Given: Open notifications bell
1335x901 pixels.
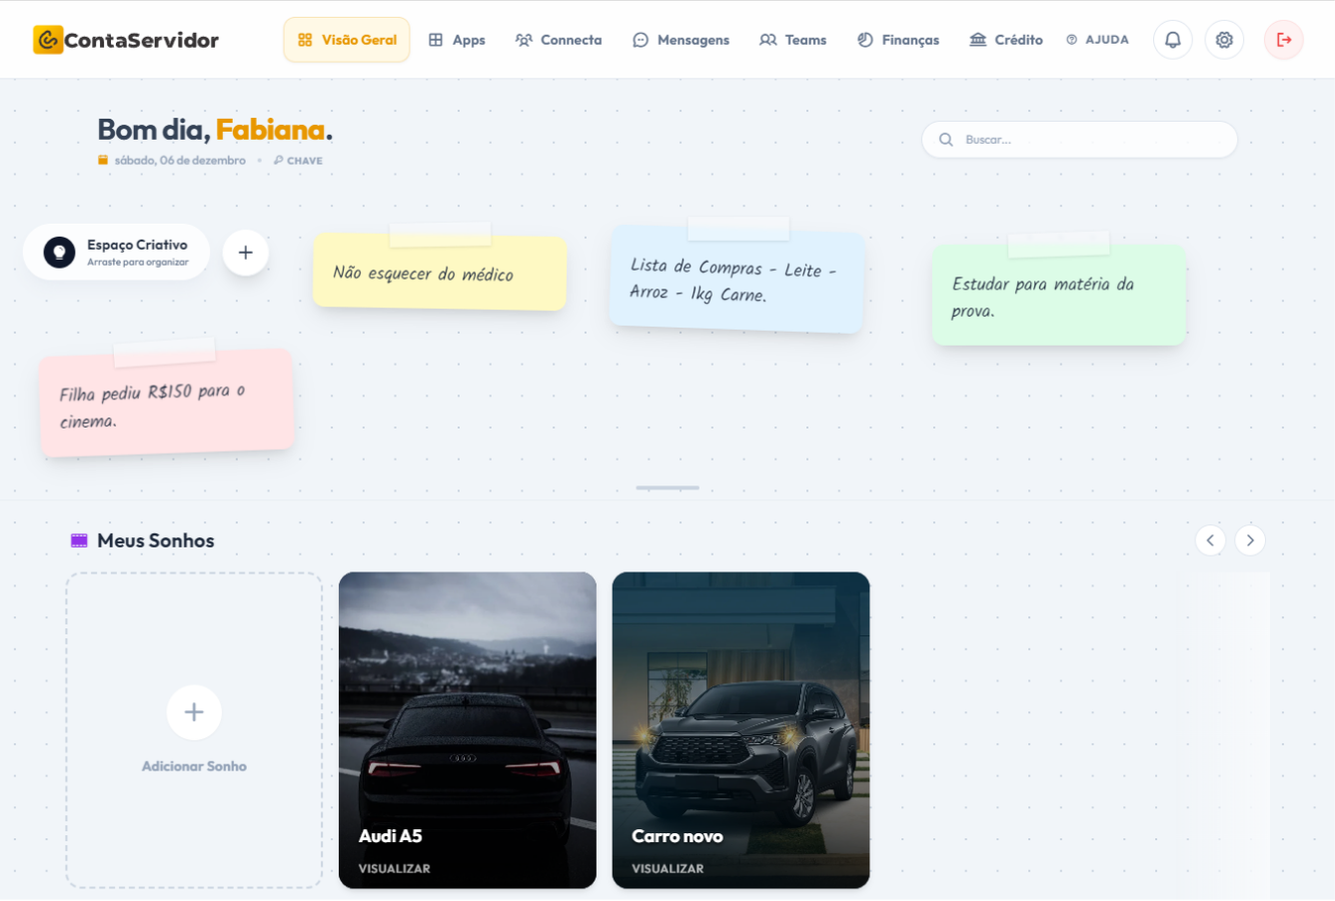Looking at the screenshot, I should coord(1172,40).
